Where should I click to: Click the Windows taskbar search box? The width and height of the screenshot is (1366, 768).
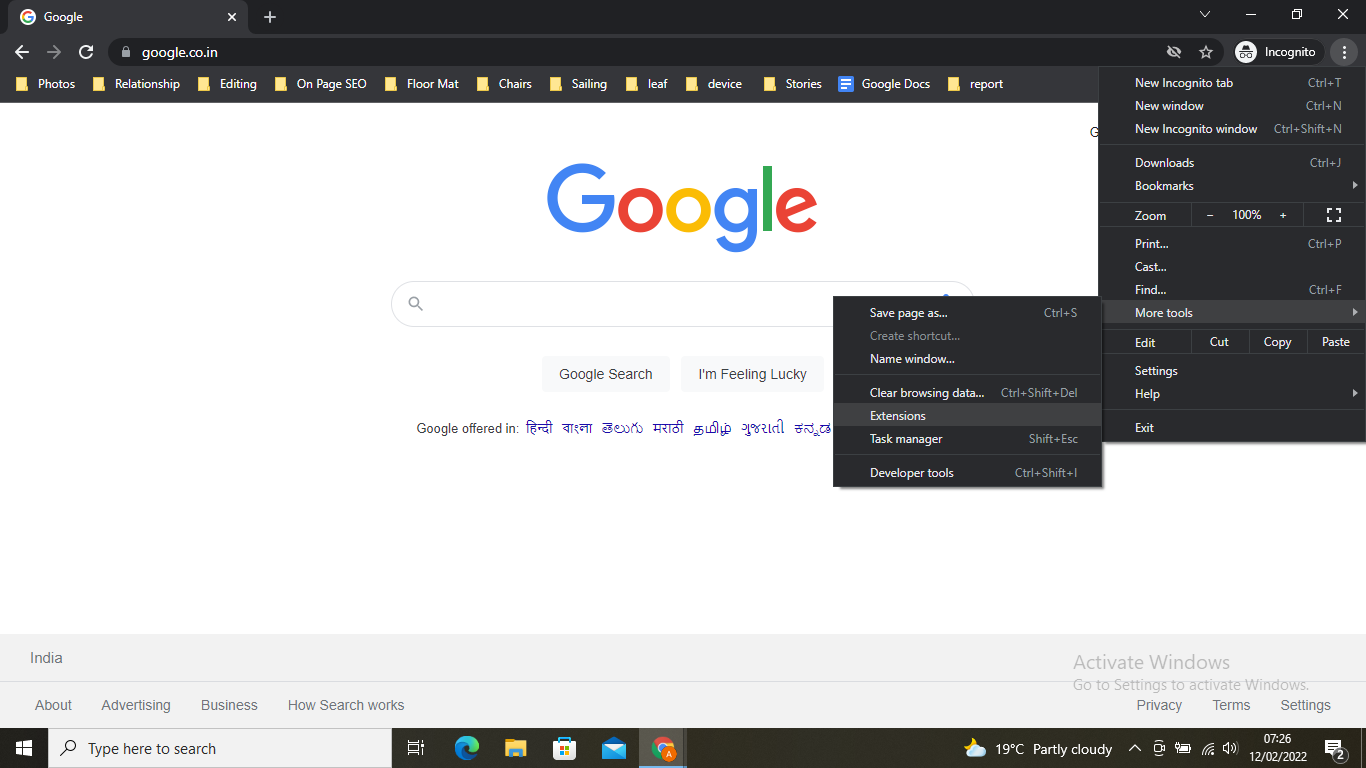(220, 748)
